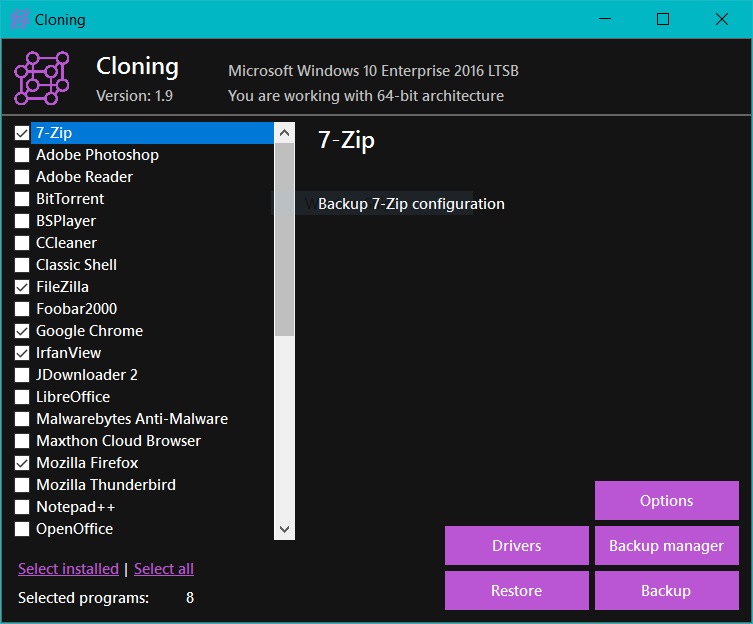The width and height of the screenshot is (753, 624).
Task: Disable the IrfanView checkbox
Action: click(x=22, y=353)
